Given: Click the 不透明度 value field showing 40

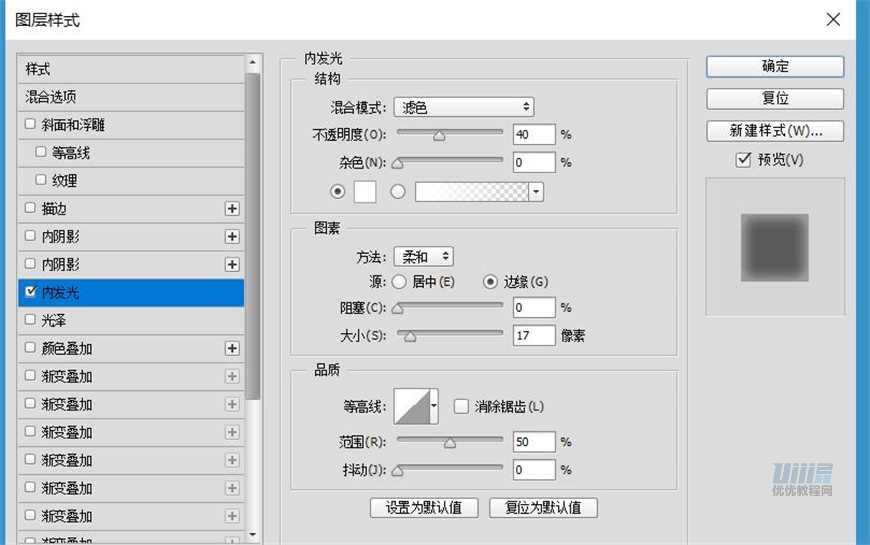Looking at the screenshot, I should click(x=534, y=134).
